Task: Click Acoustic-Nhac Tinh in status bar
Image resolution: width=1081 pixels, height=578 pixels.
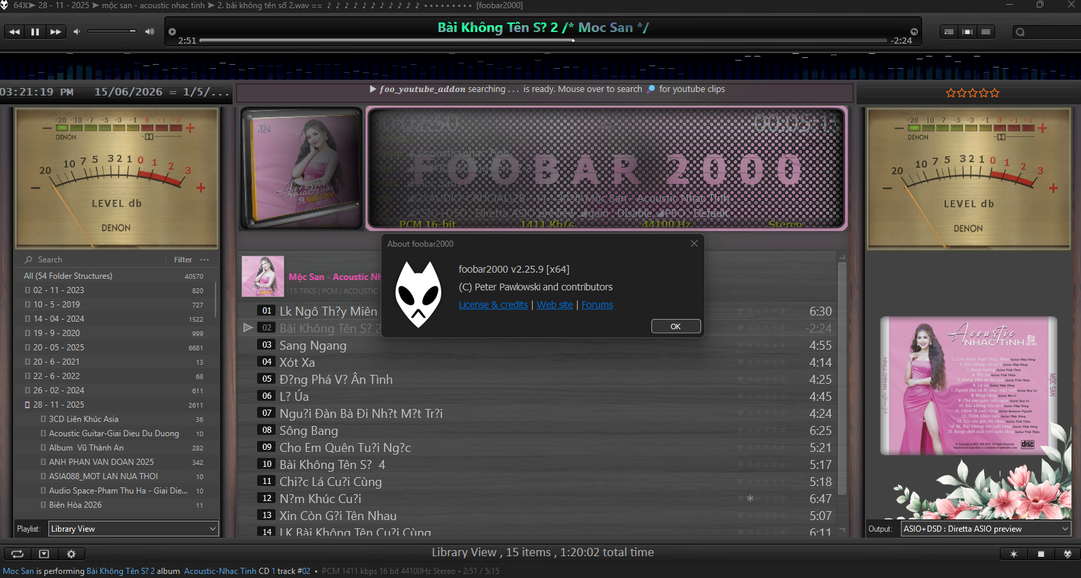Action: pos(220,571)
